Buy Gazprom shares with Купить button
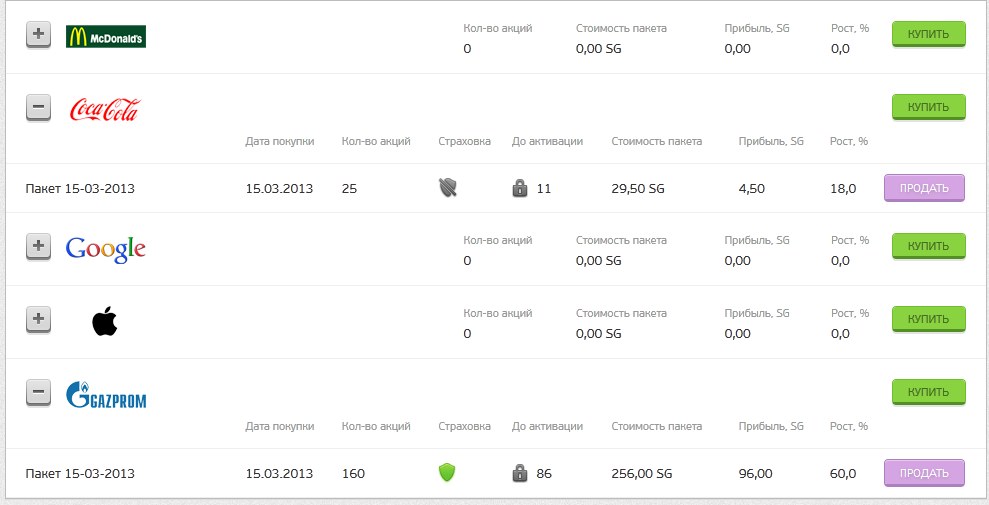 pyautogui.click(x=928, y=392)
